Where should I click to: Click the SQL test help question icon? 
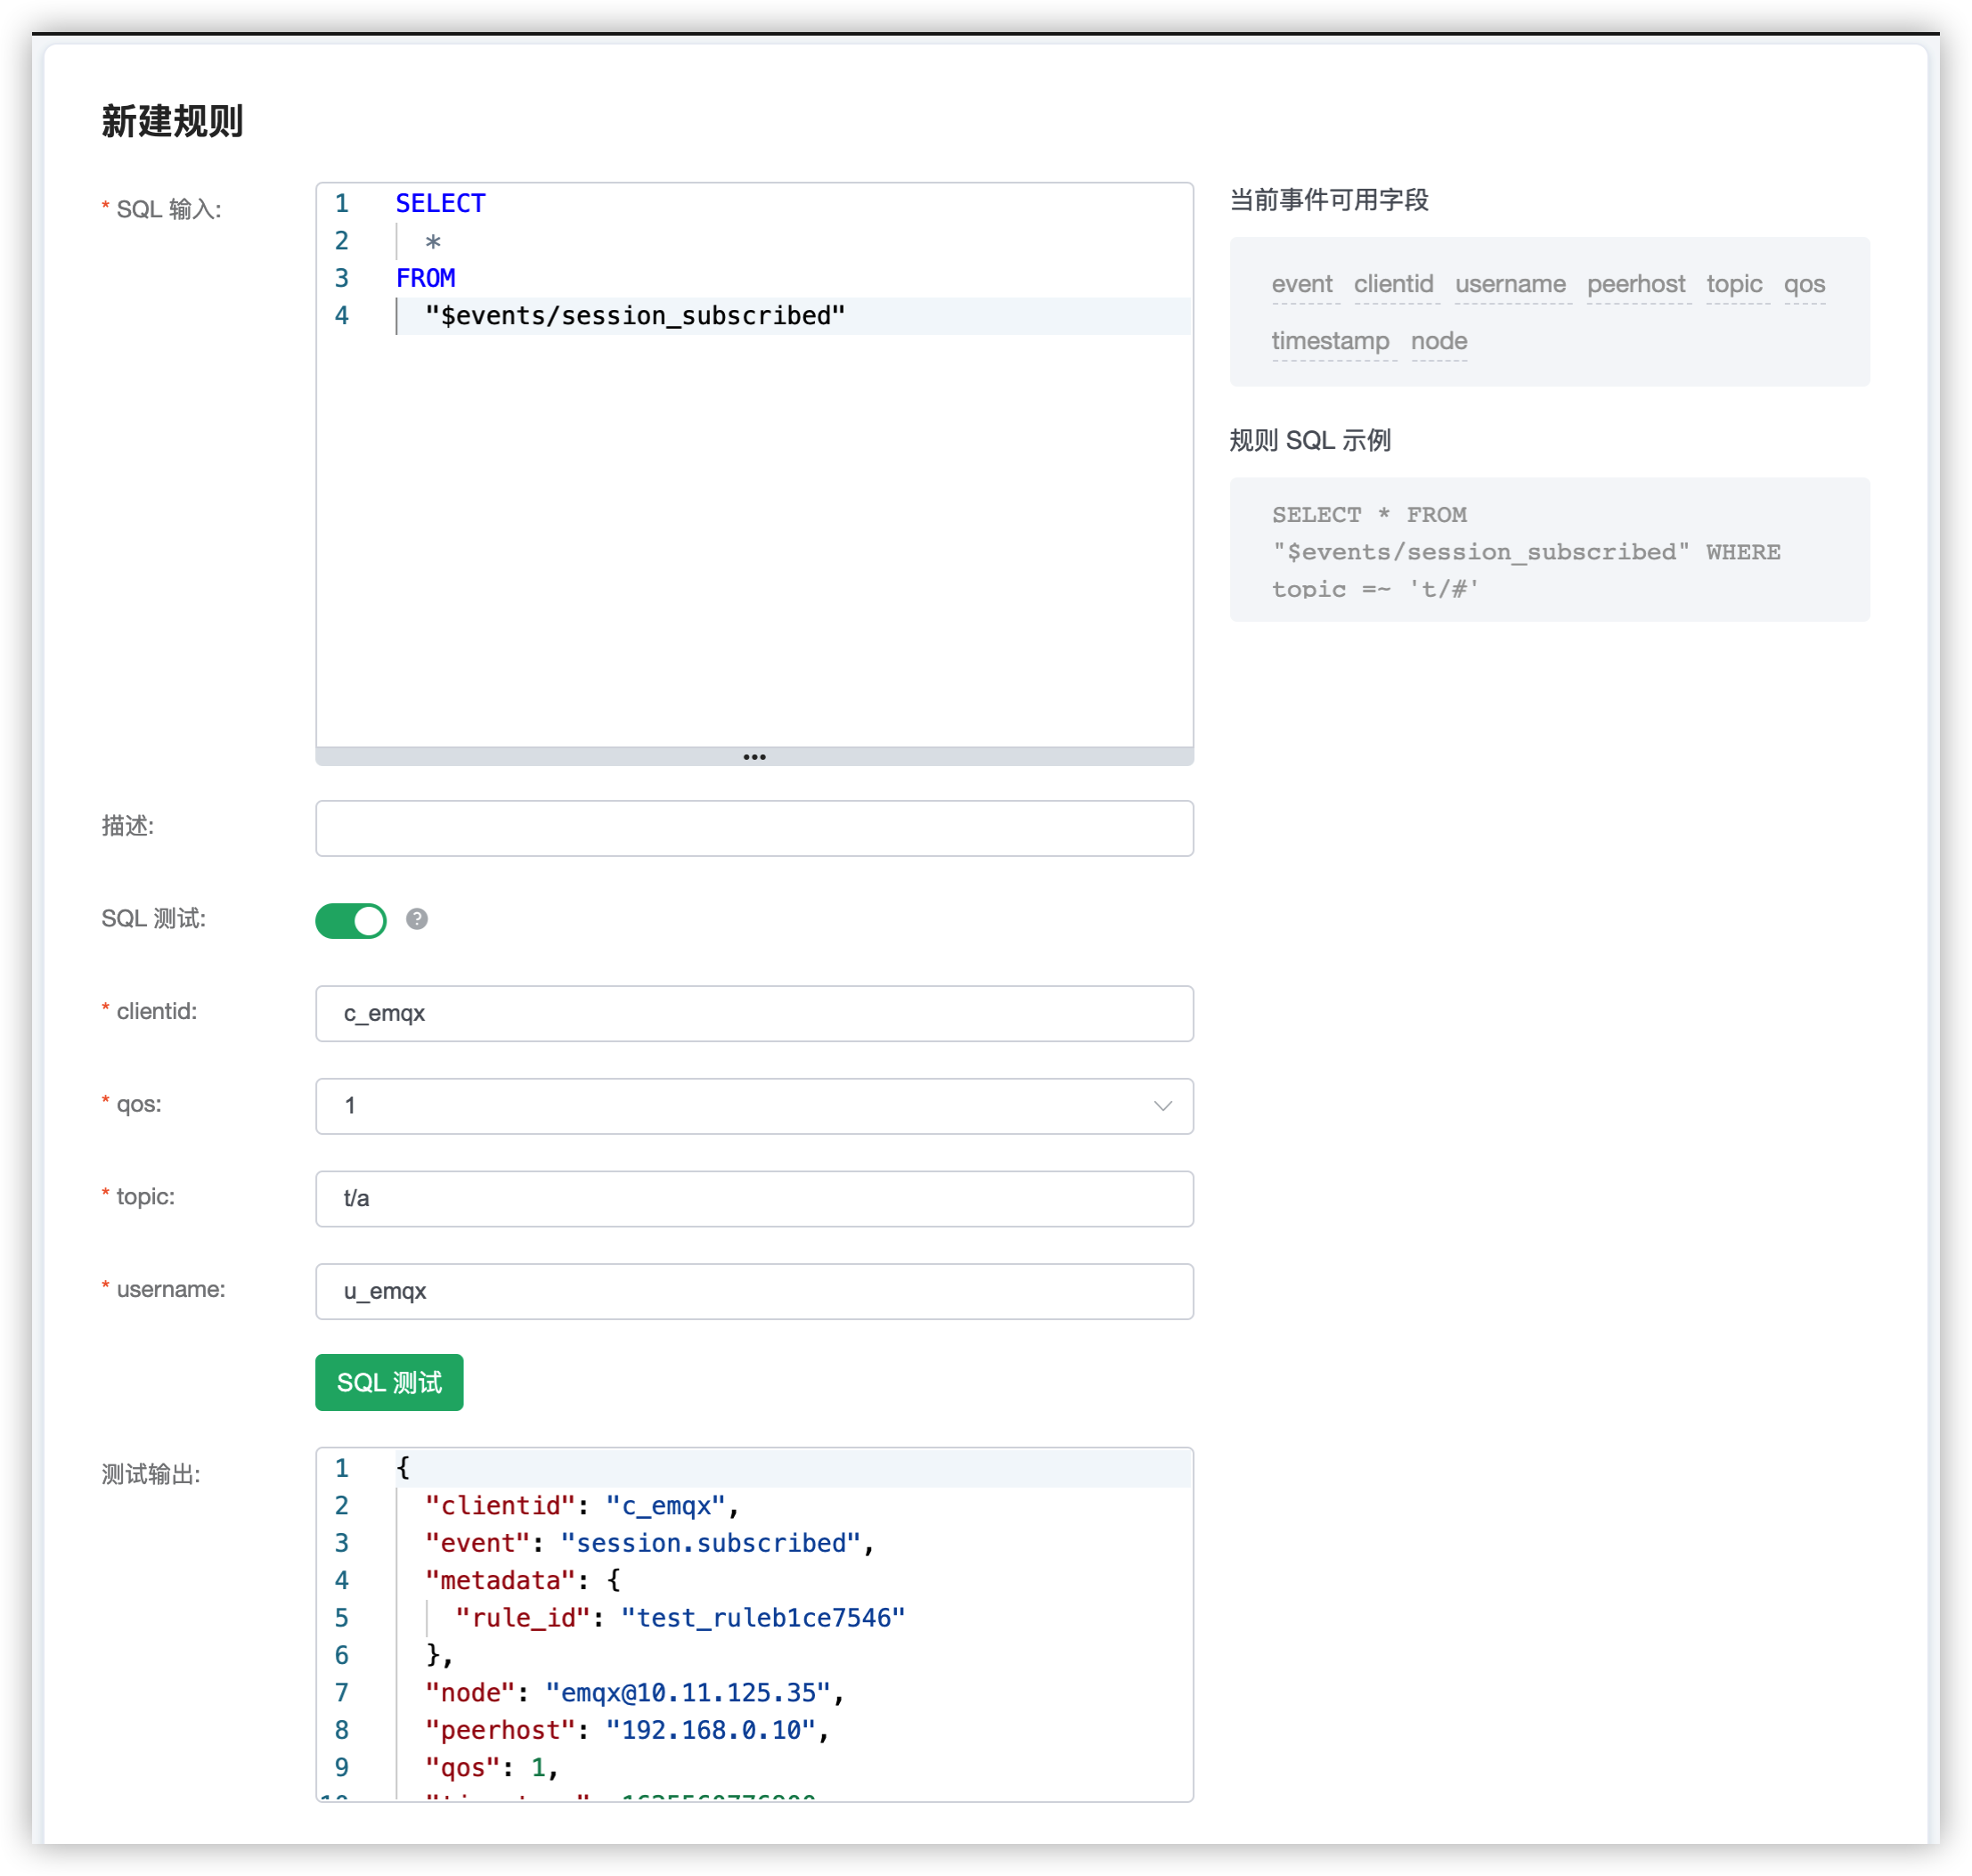click(417, 919)
